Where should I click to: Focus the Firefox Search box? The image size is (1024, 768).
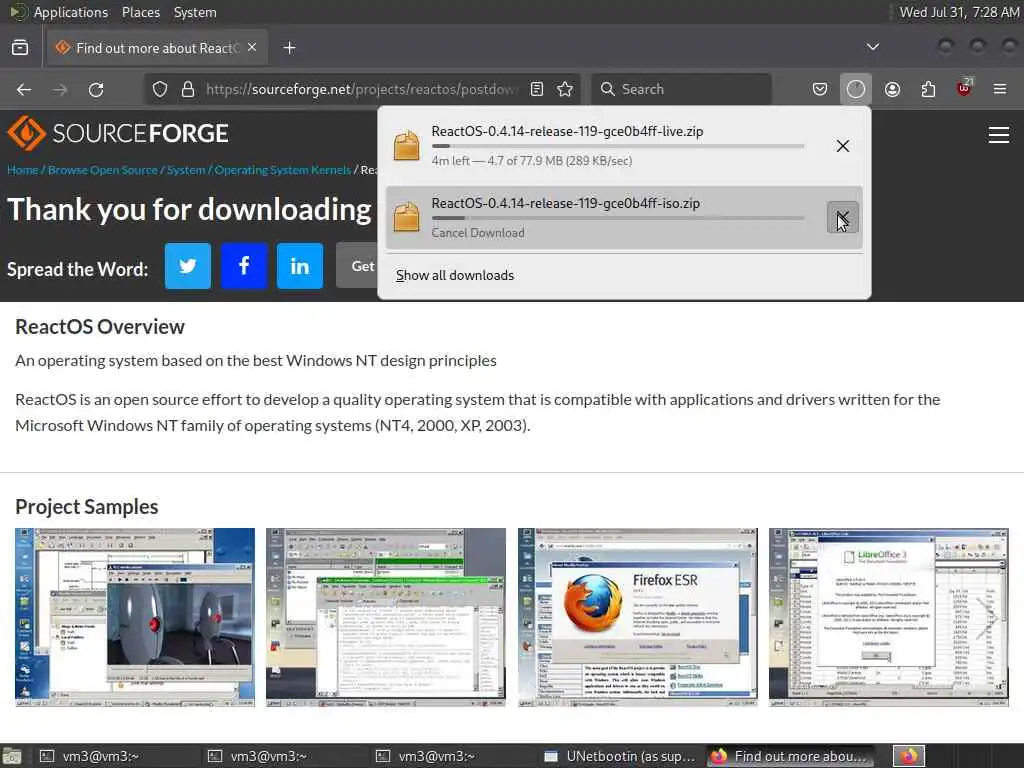pos(681,89)
